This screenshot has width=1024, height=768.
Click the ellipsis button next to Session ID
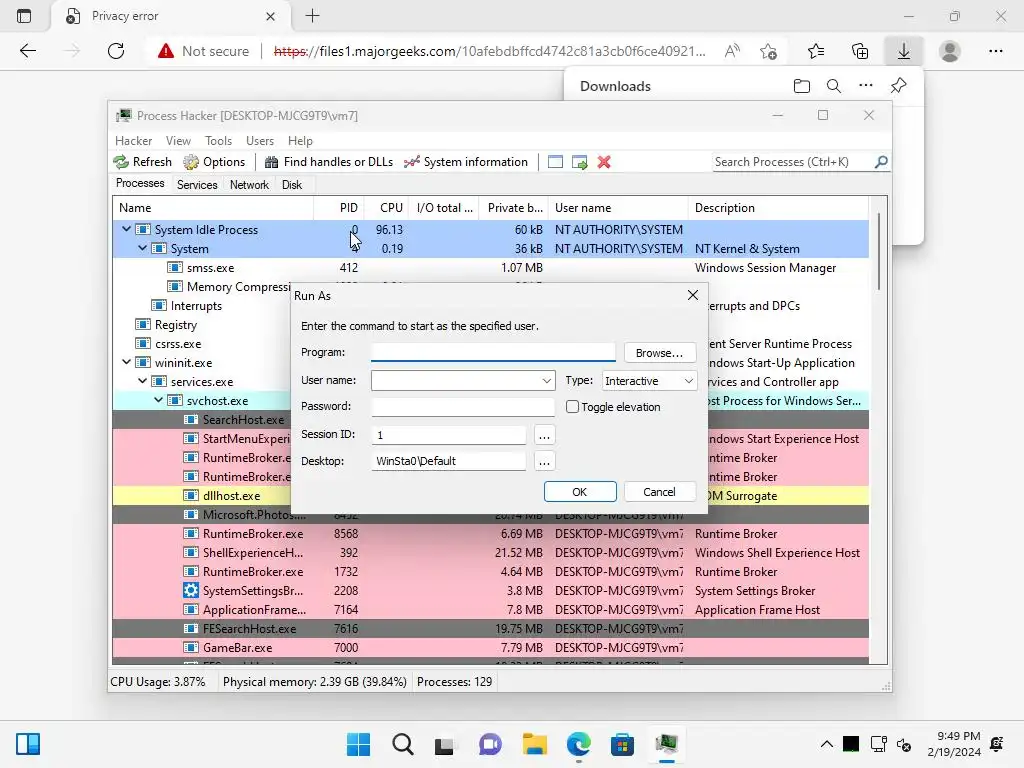pos(545,435)
